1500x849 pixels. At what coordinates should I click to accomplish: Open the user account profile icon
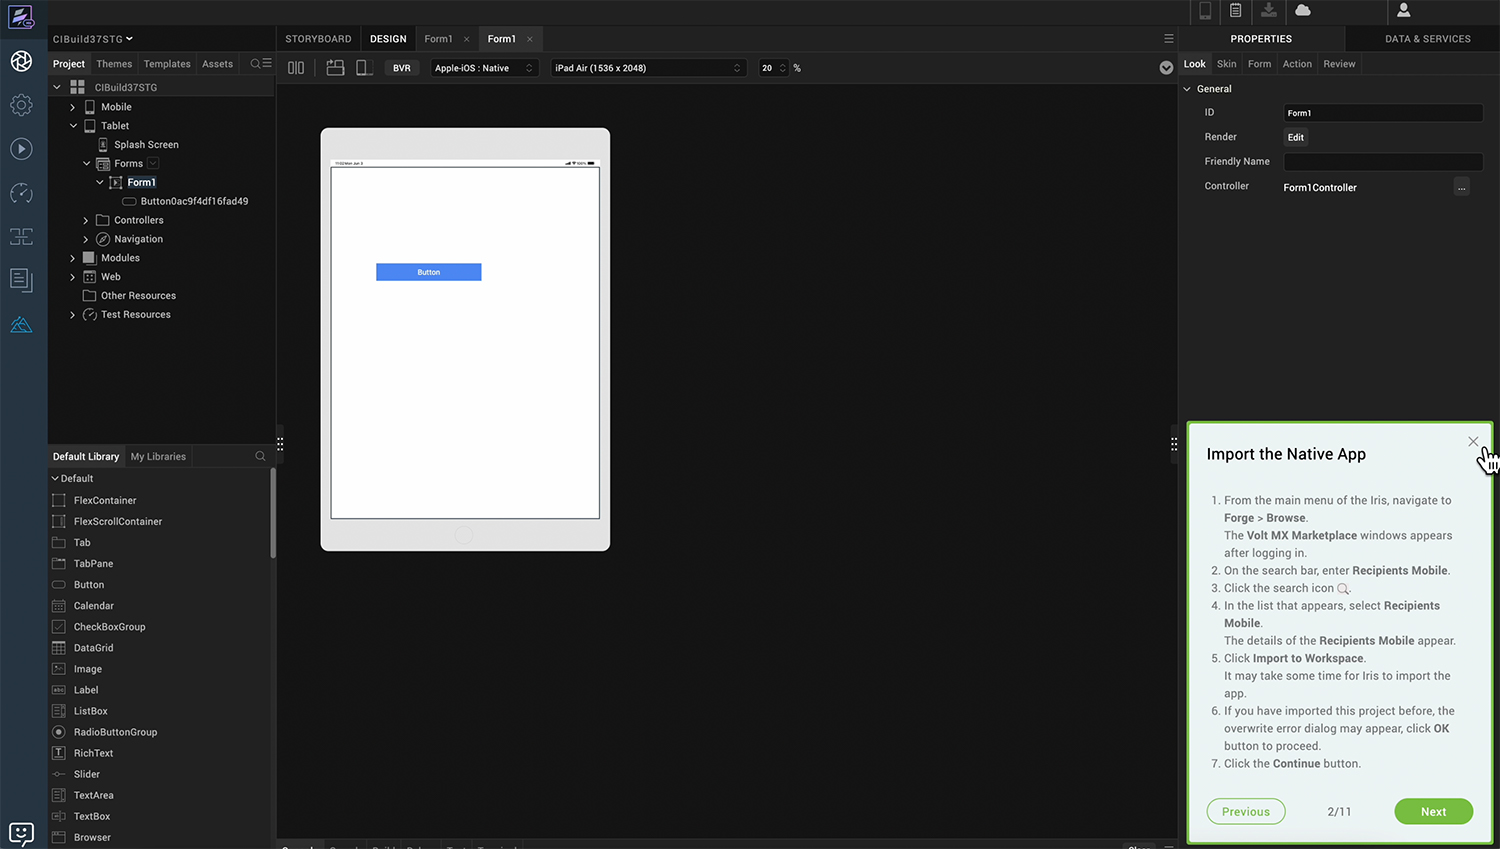point(1403,10)
